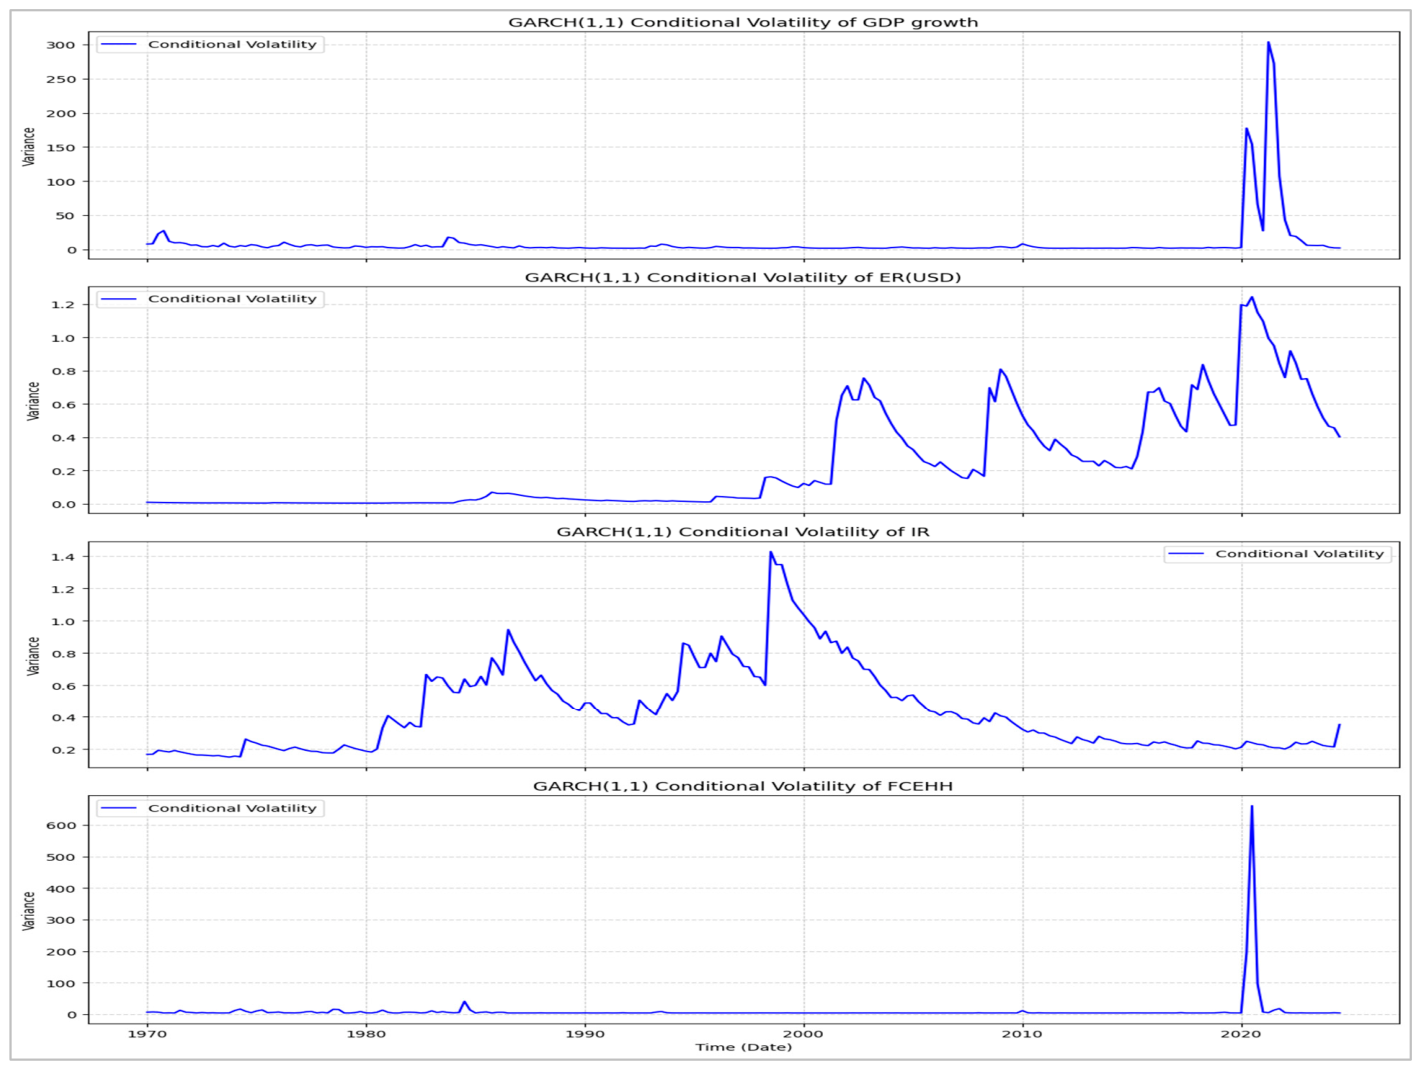Click the 50 tick on GDP chart y-axis
The height and width of the screenshot is (1069, 1420).
pyautogui.click(x=66, y=216)
